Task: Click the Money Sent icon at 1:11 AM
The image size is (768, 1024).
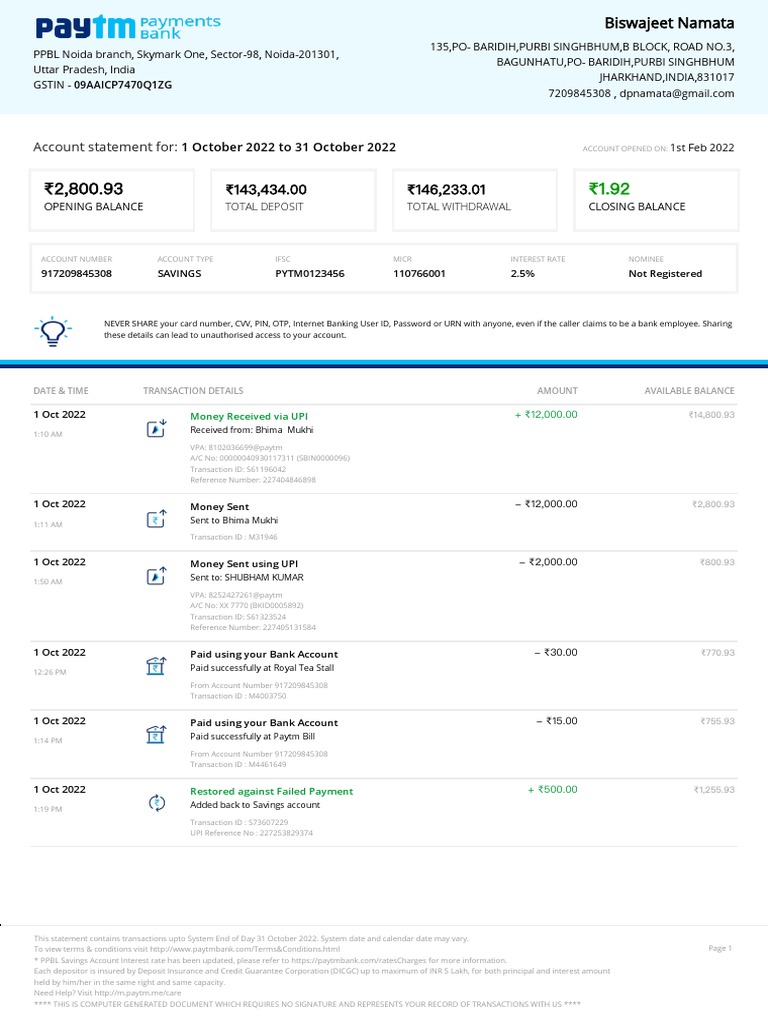Action: click(156, 519)
